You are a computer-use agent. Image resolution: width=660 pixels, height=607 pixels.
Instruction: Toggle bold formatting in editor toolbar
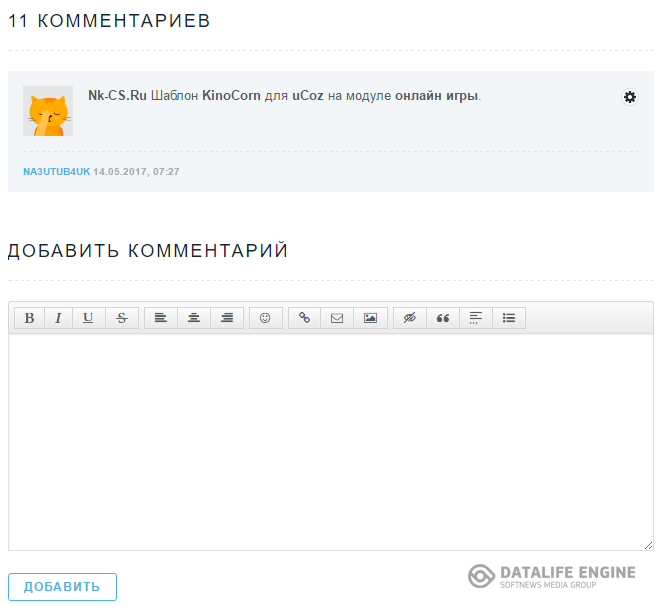(x=29, y=318)
